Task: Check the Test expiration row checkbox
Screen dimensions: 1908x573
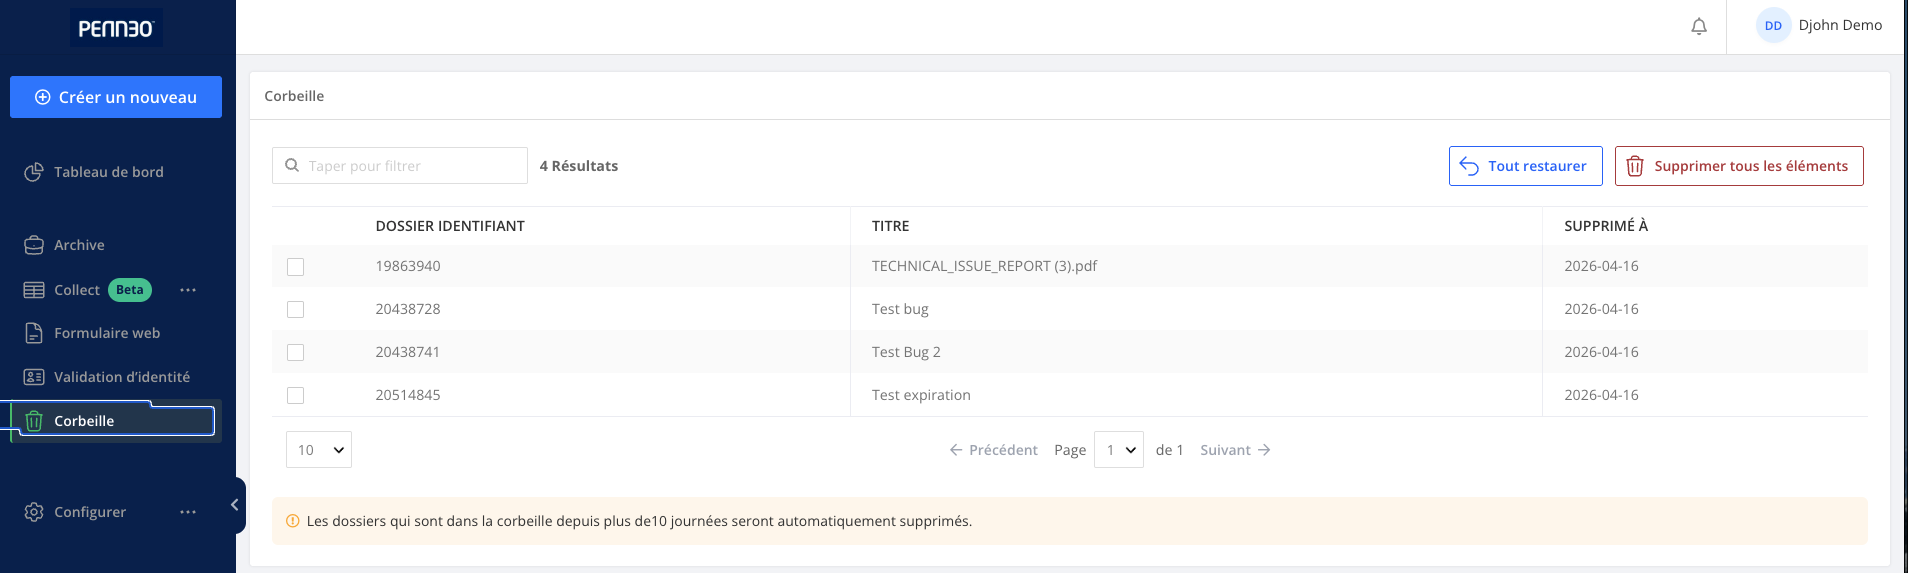Action: [x=295, y=396]
